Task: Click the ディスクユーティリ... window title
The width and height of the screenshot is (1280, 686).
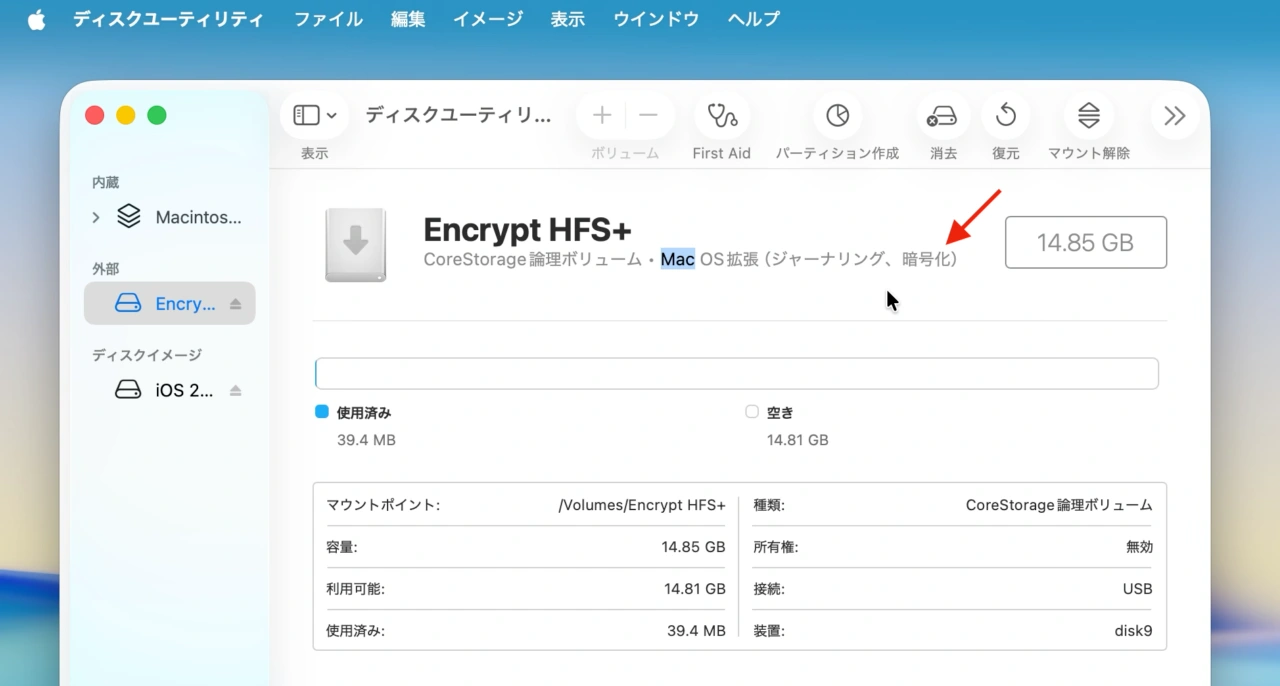Action: (x=458, y=115)
